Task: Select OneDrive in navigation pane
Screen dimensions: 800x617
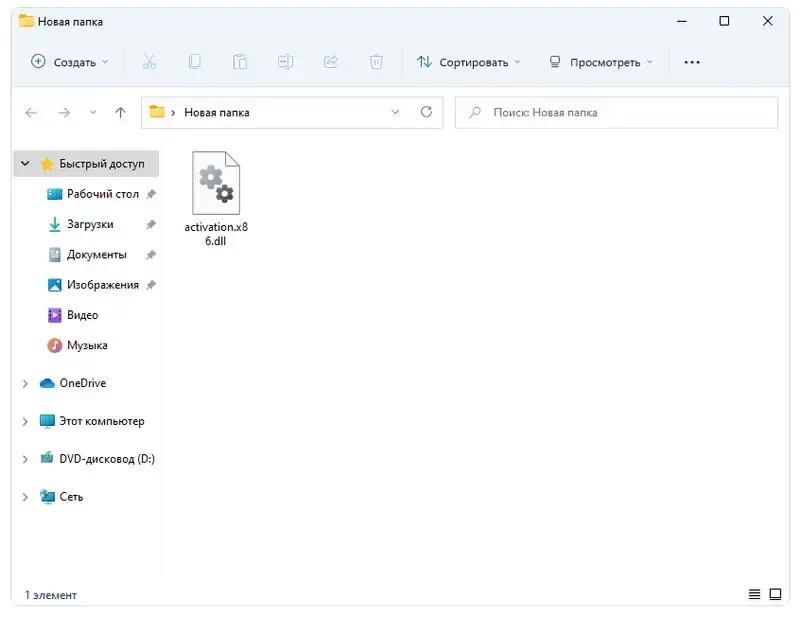Action: [73, 383]
